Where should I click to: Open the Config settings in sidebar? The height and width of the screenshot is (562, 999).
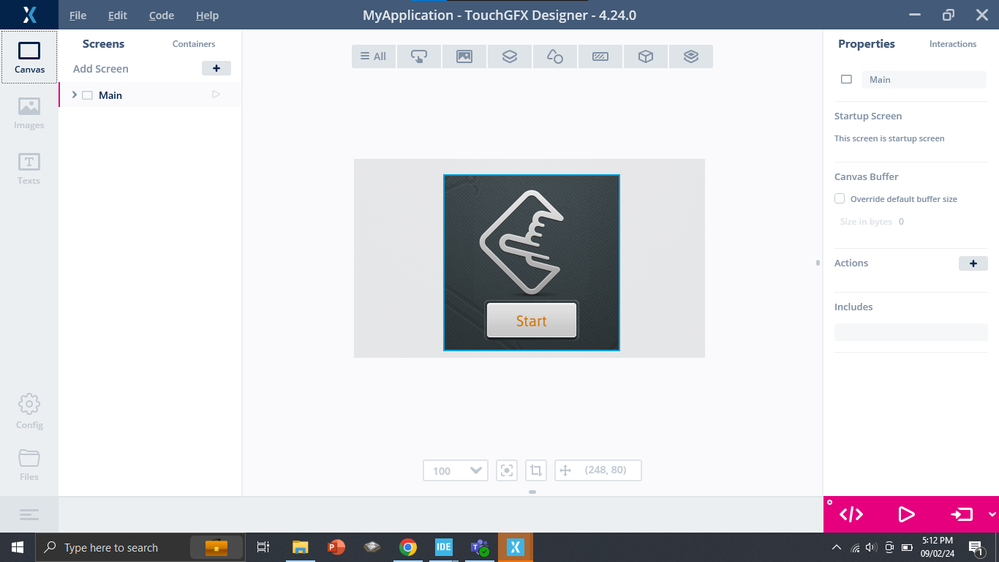pyautogui.click(x=29, y=411)
